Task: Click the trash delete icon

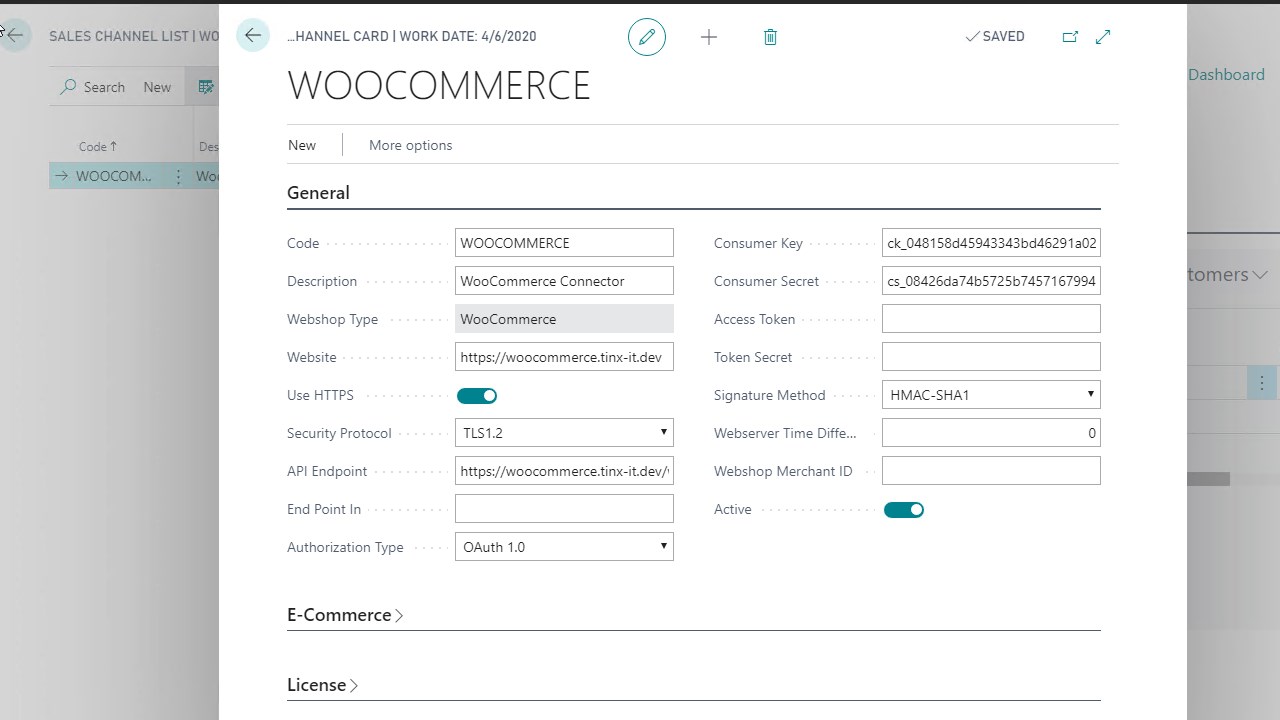Action: click(x=770, y=37)
